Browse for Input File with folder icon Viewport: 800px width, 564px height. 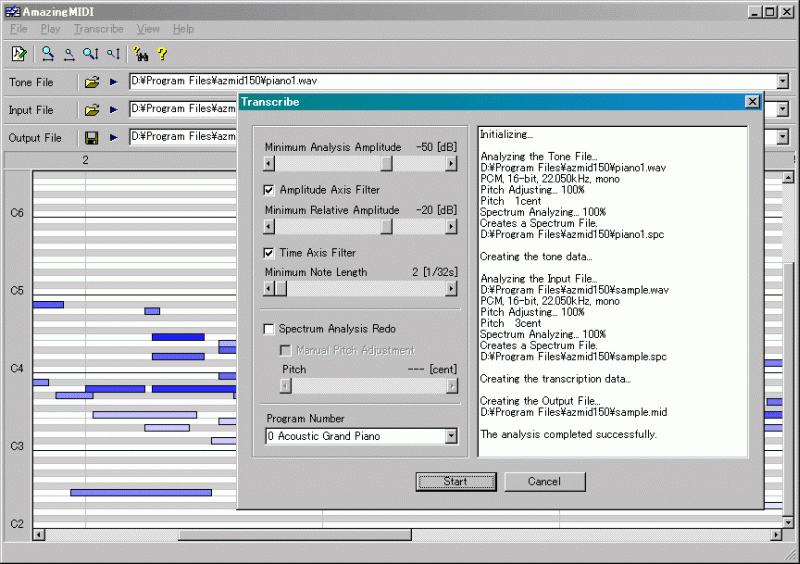(x=91, y=110)
